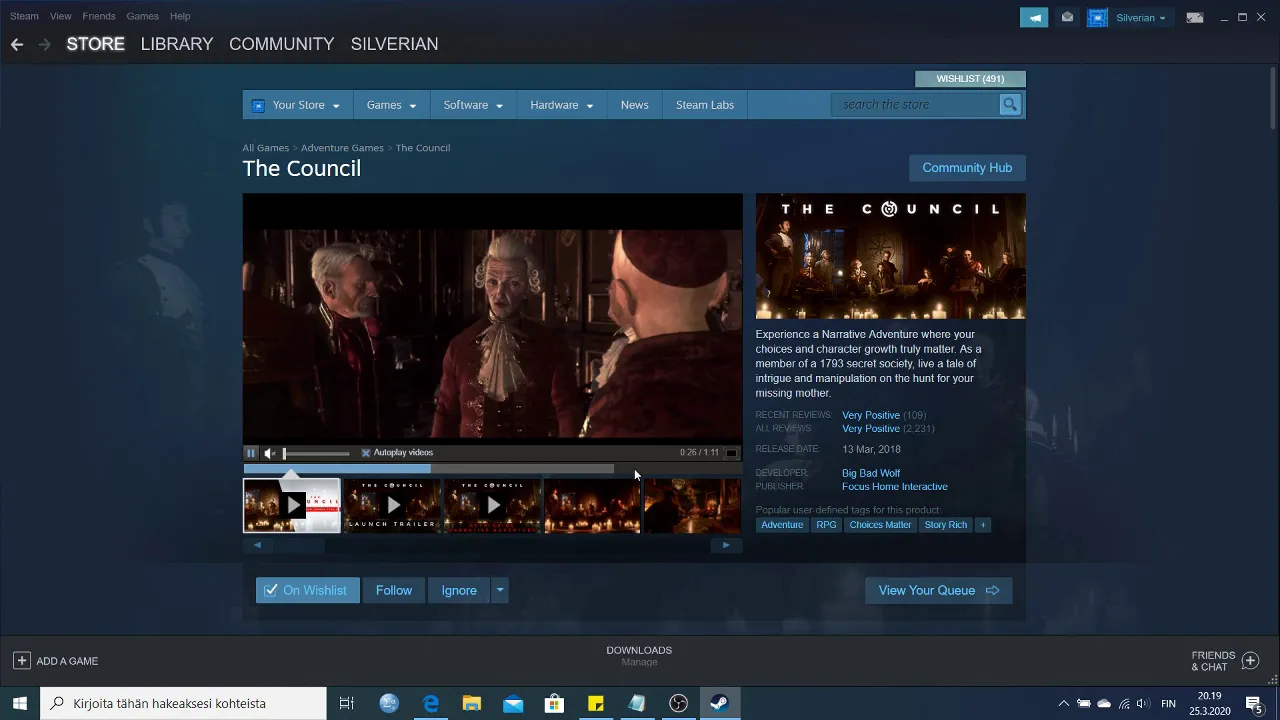This screenshot has width=1280, height=720.
Task: Expand the Software dropdown
Action: [x=473, y=105]
